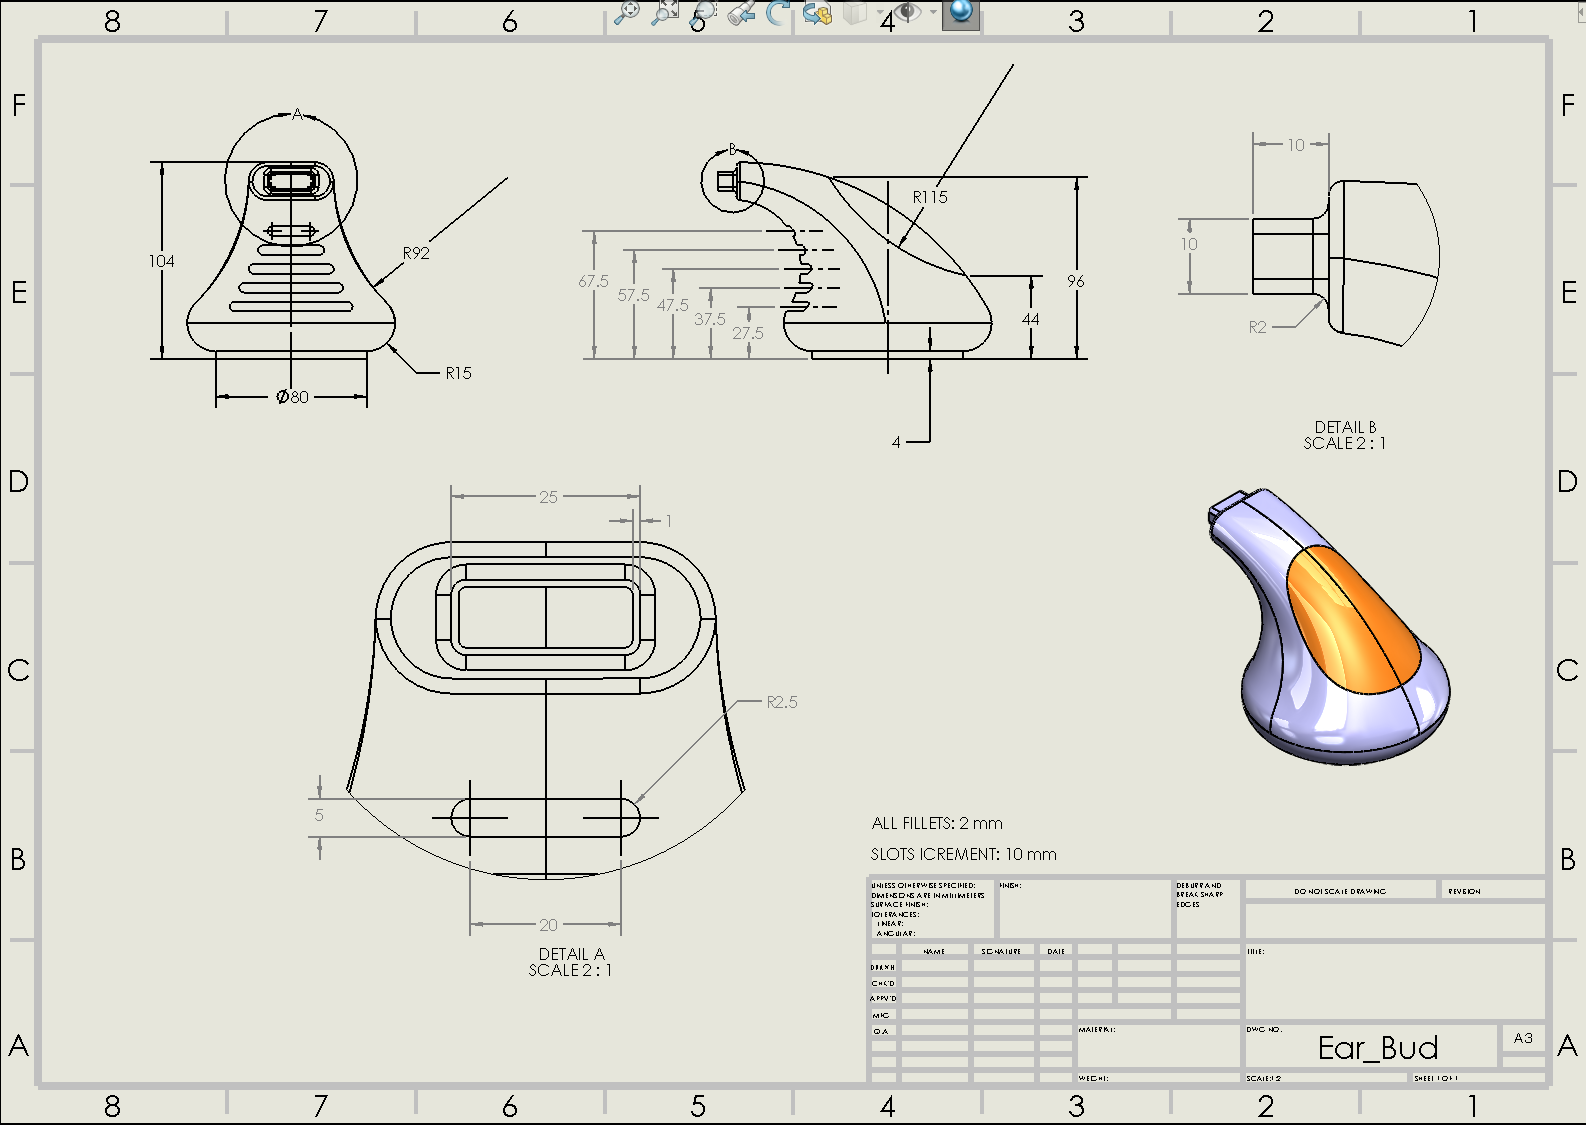1586x1125 pixels.
Task: Activate the Rotate View curved-arrow icon
Action: pyautogui.click(x=778, y=13)
